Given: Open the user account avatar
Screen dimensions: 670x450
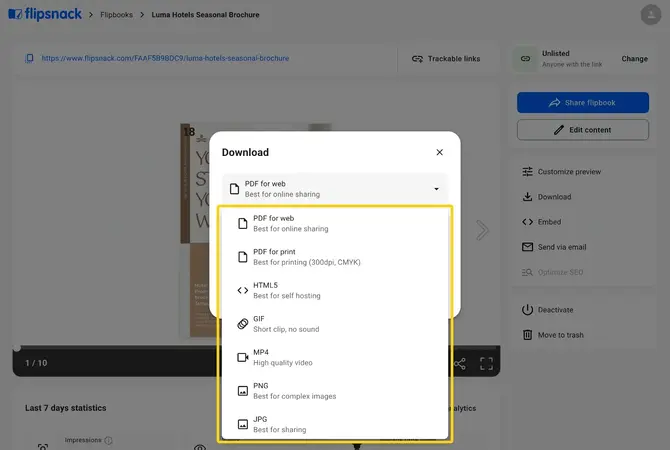Looking at the screenshot, I should (x=651, y=15).
